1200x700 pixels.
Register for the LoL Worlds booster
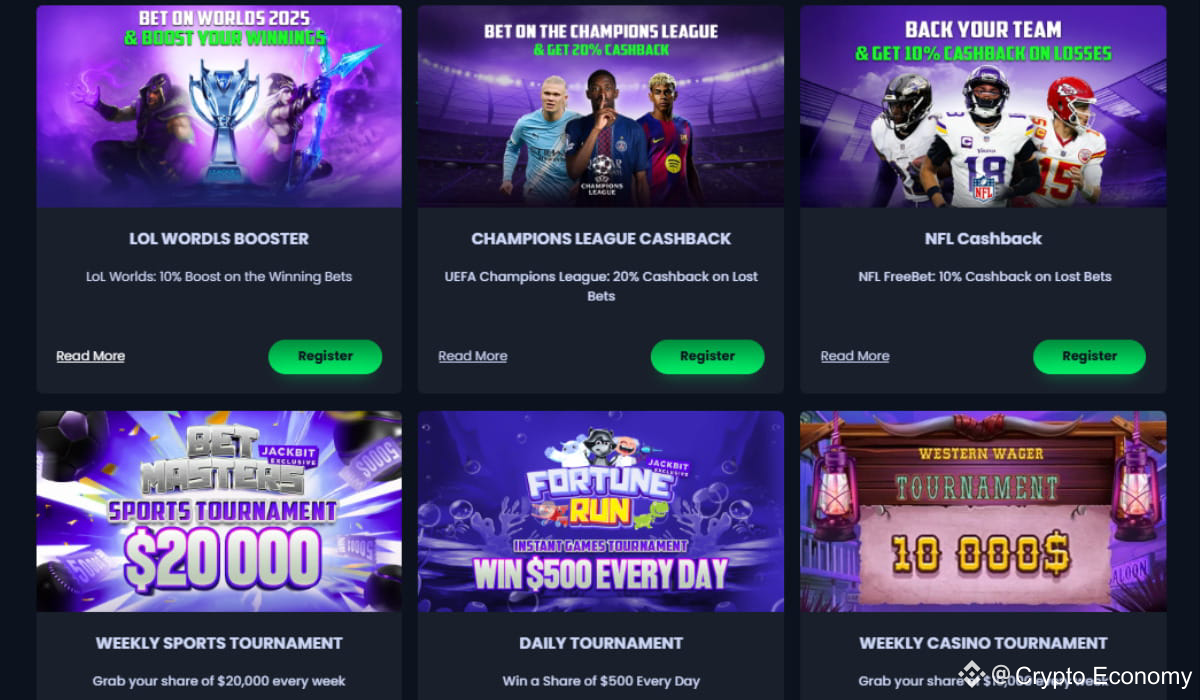(325, 356)
